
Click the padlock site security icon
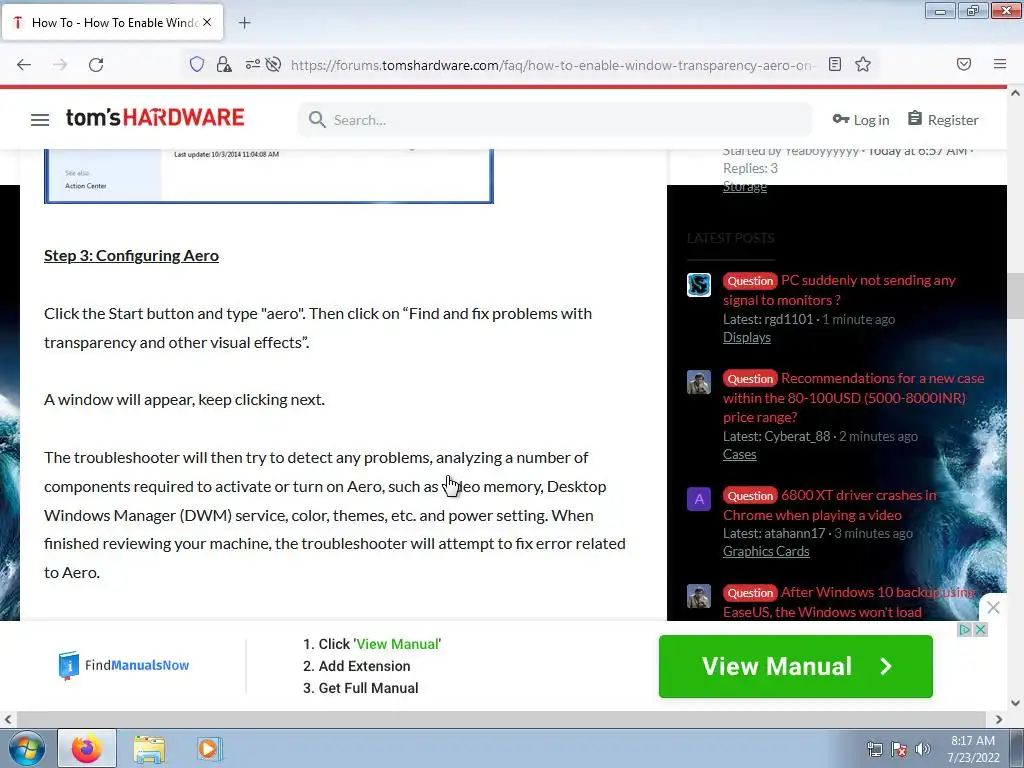coord(224,64)
